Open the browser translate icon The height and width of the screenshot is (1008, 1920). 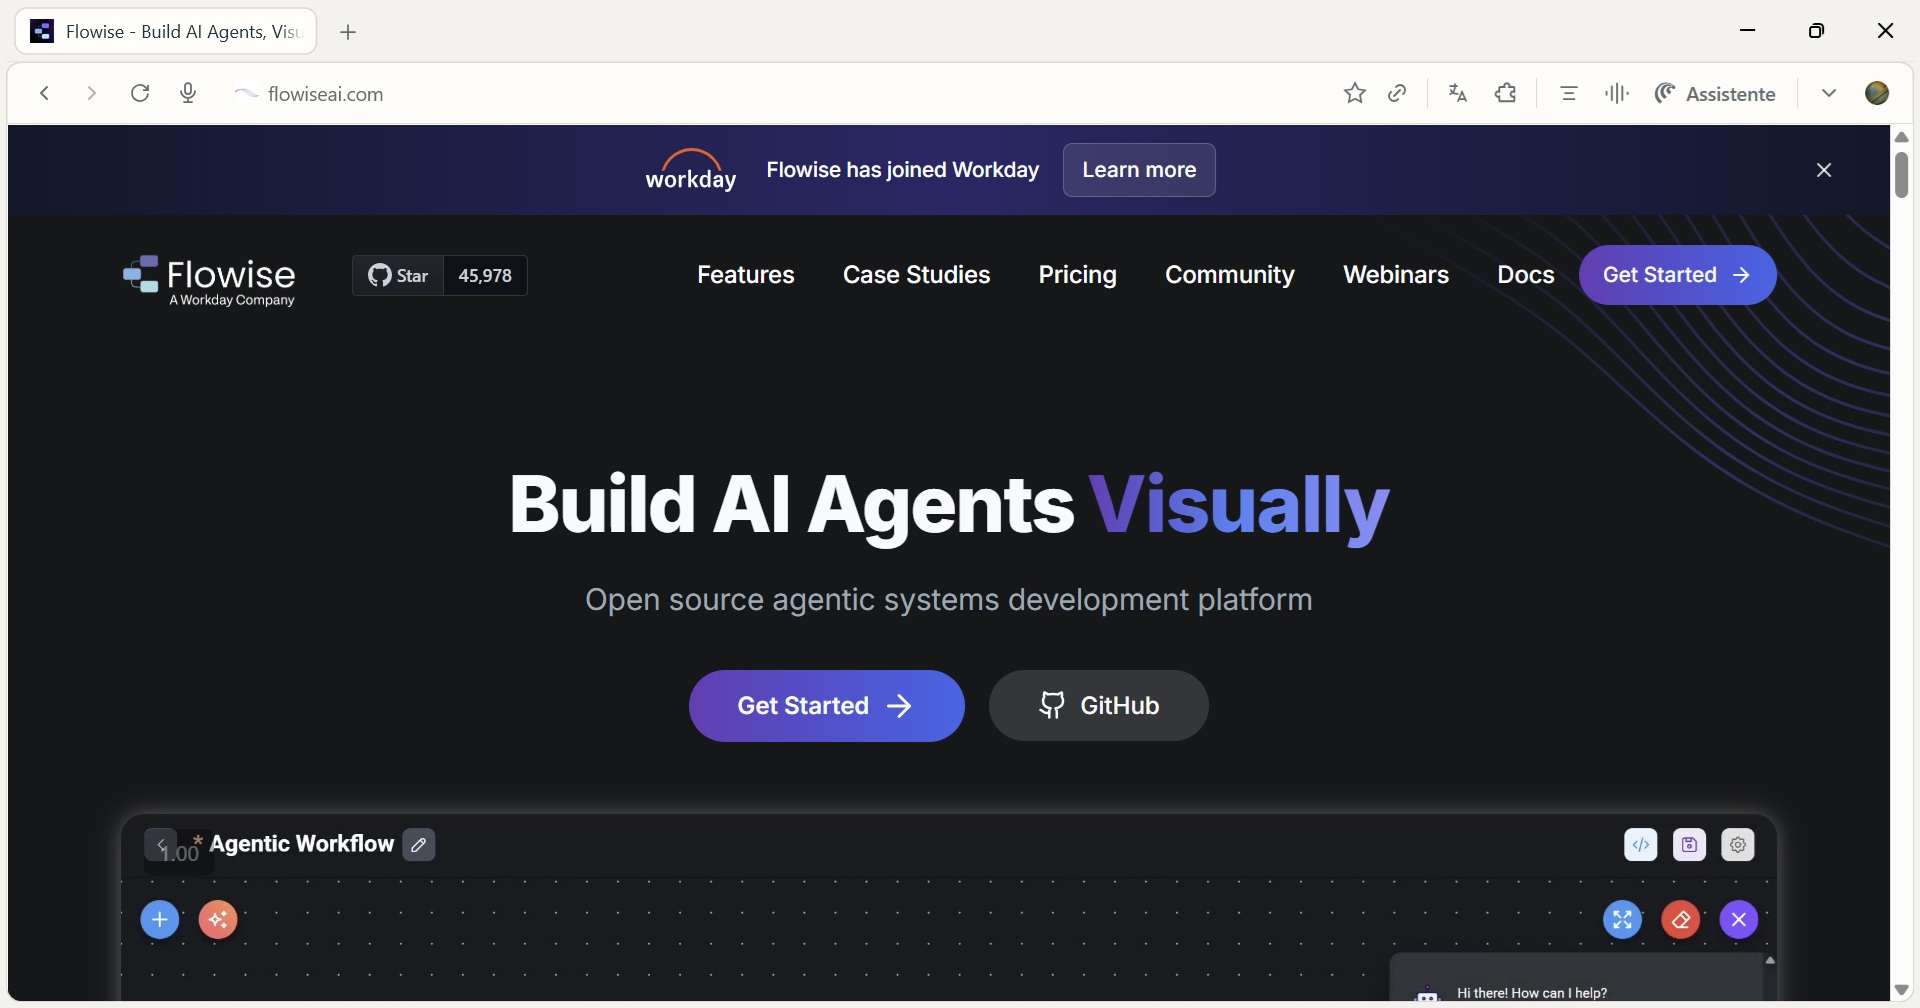(x=1458, y=94)
